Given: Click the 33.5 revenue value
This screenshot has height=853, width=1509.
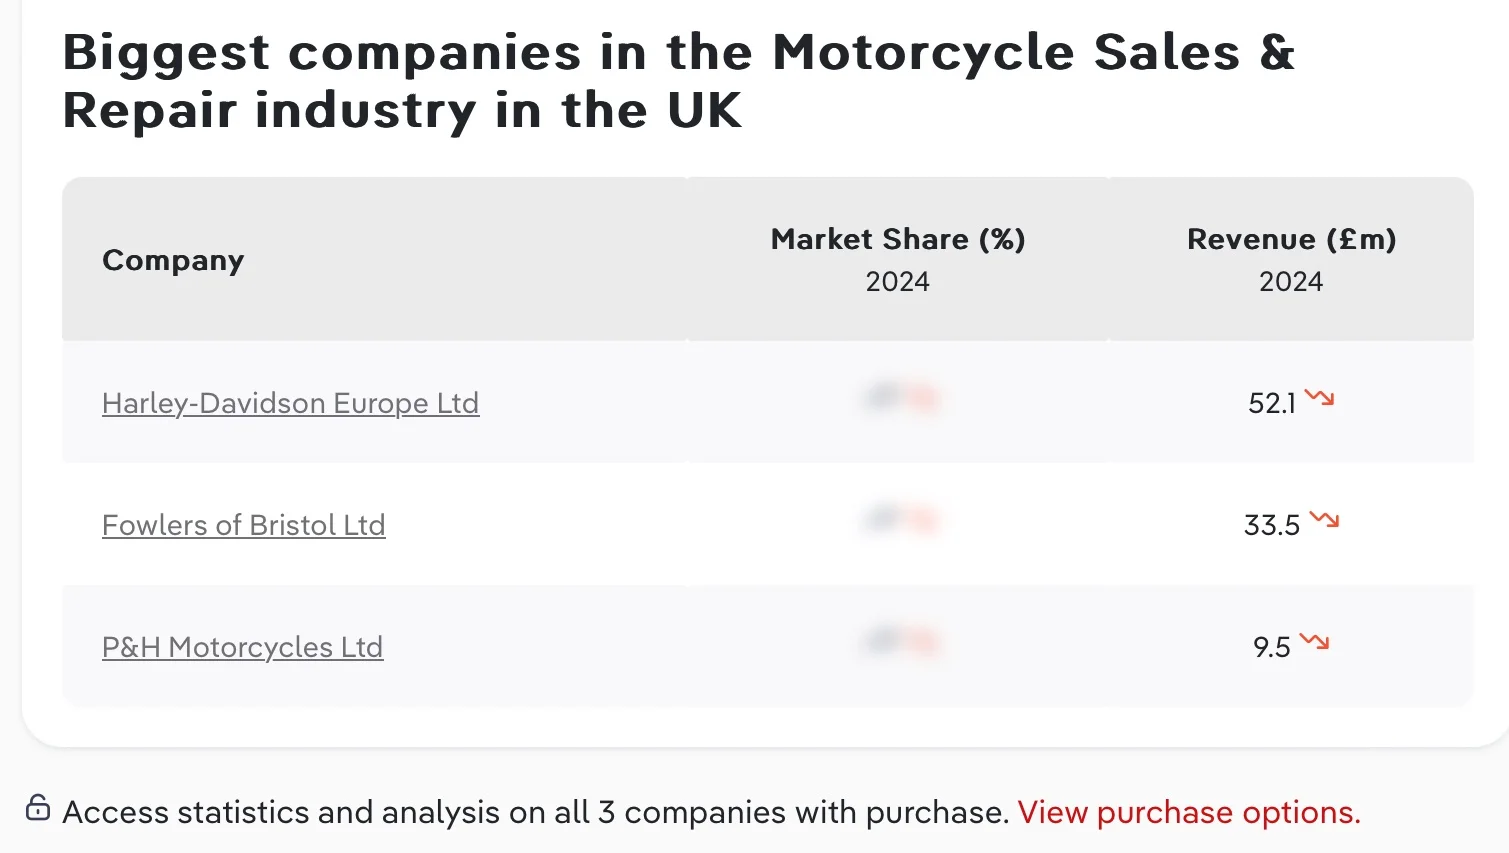Looking at the screenshot, I should [1271, 525].
